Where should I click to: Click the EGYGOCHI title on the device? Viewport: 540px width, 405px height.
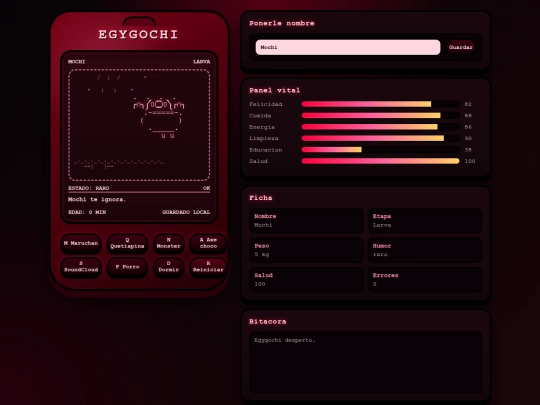[138, 34]
